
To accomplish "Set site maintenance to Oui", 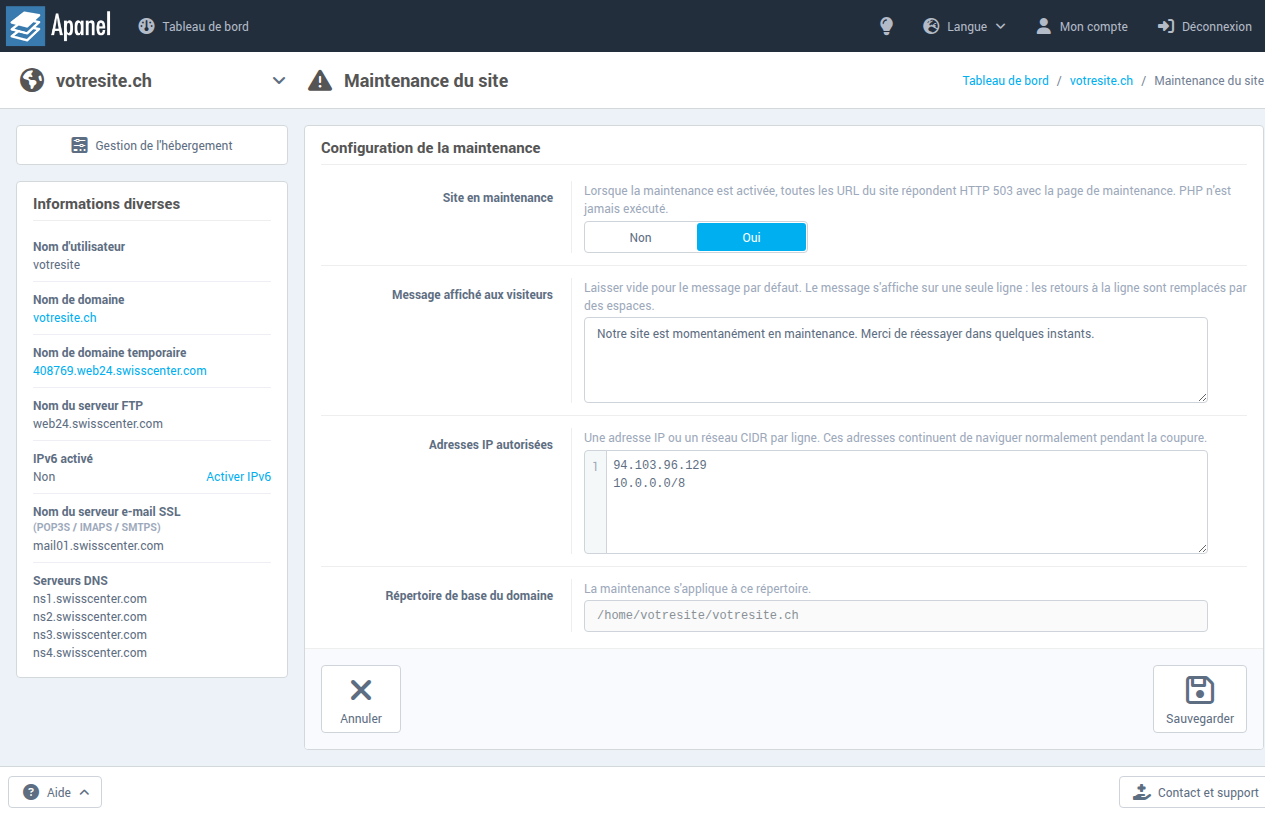I will pyautogui.click(x=751, y=237).
